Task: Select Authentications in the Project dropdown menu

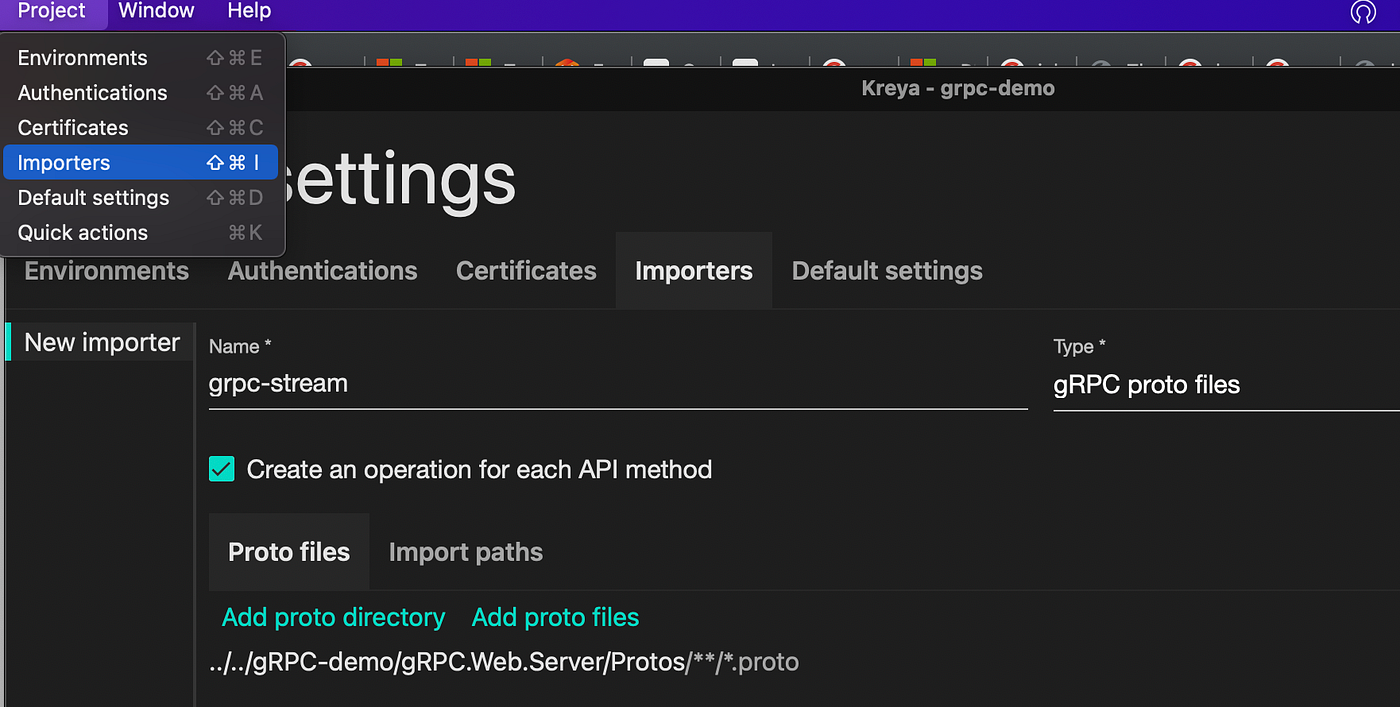Action: pyautogui.click(x=92, y=93)
